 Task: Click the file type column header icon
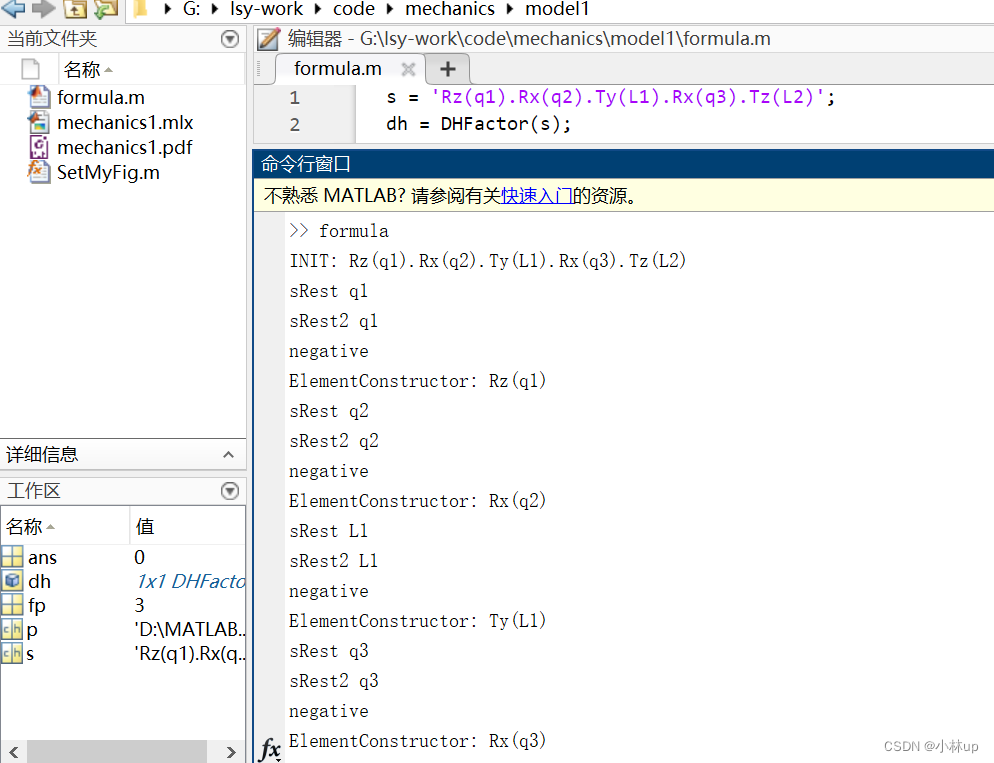(x=30, y=69)
